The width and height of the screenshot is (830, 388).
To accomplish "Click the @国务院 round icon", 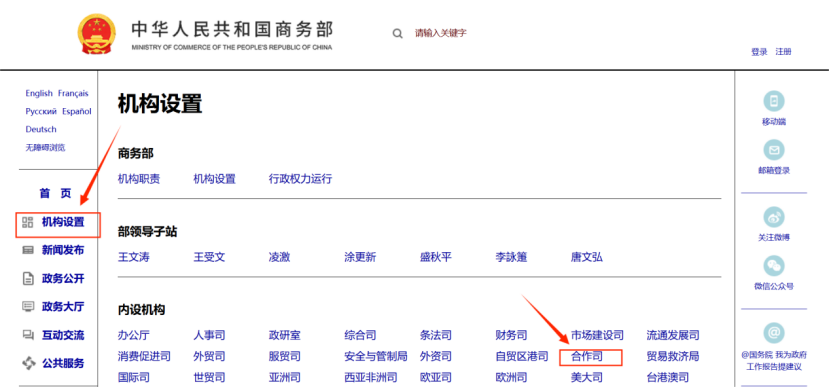I will pyautogui.click(x=774, y=333).
